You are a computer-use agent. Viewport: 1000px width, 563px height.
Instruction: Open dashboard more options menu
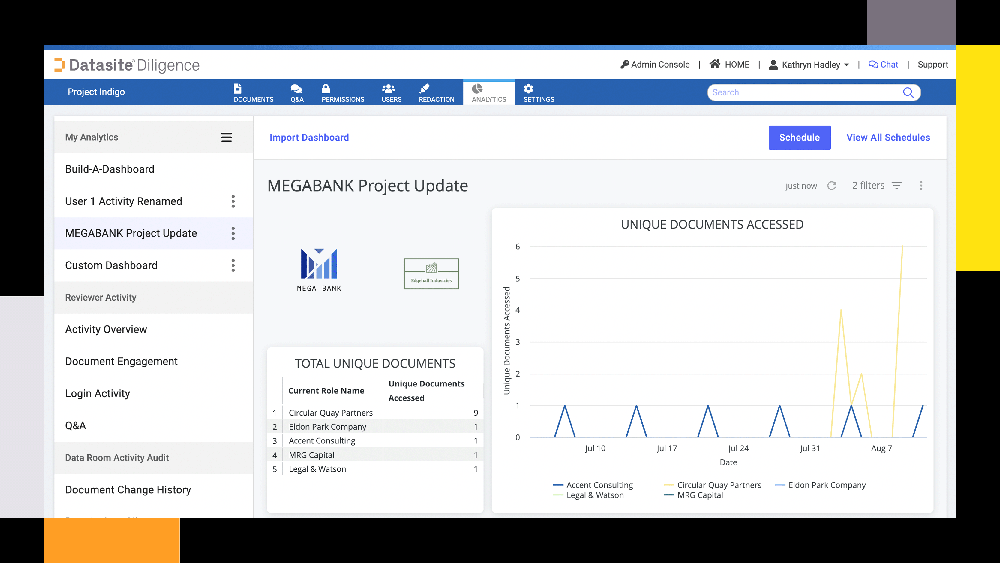(921, 186)
